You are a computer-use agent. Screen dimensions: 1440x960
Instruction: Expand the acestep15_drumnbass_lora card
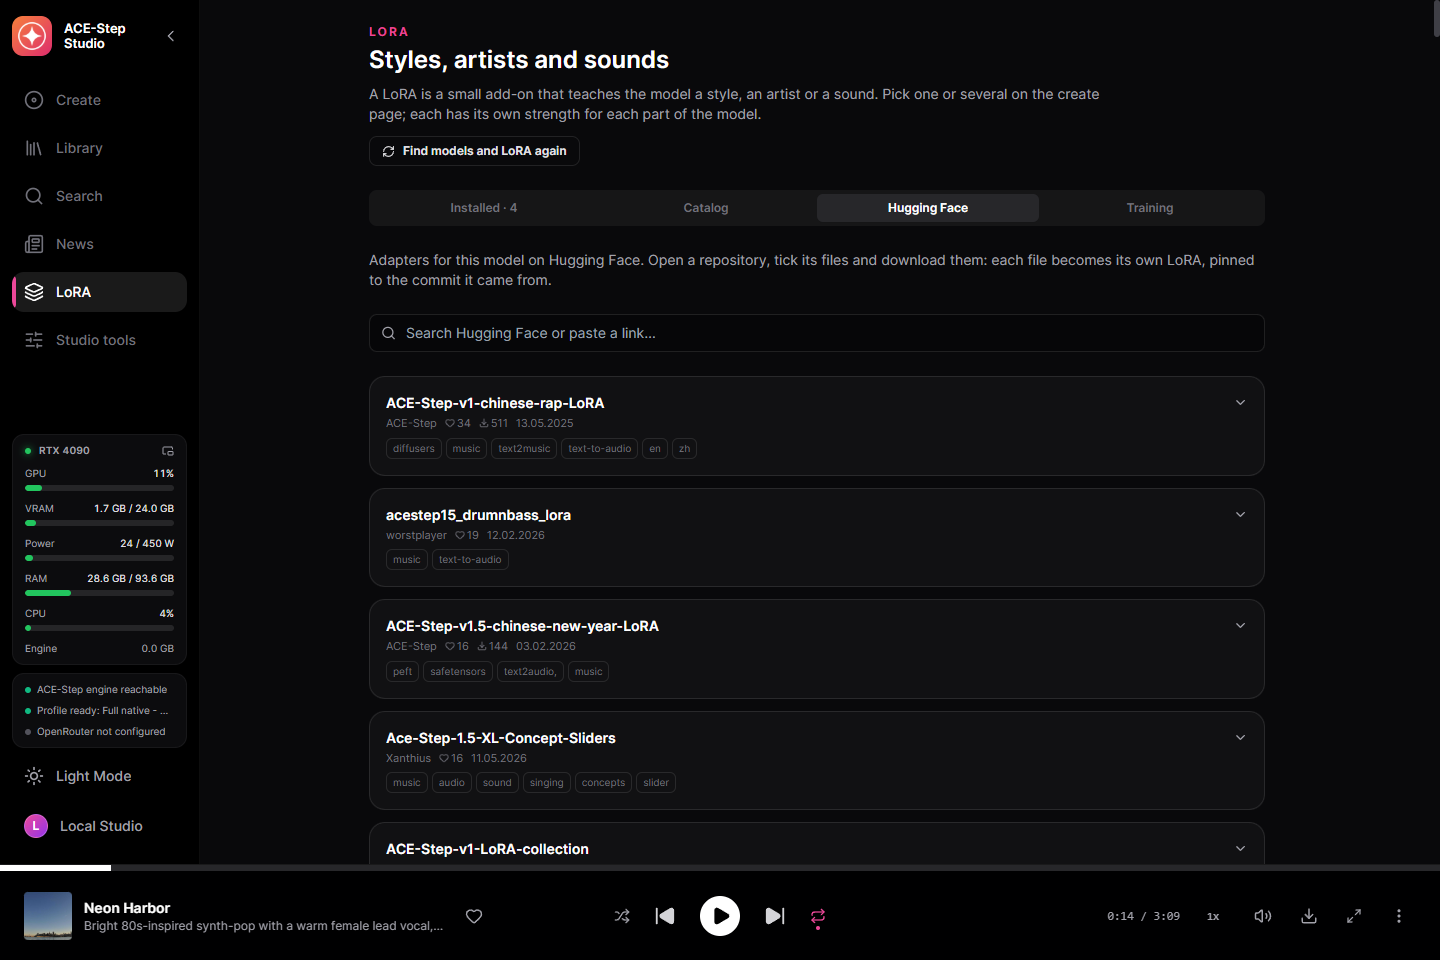(1240, 515)
